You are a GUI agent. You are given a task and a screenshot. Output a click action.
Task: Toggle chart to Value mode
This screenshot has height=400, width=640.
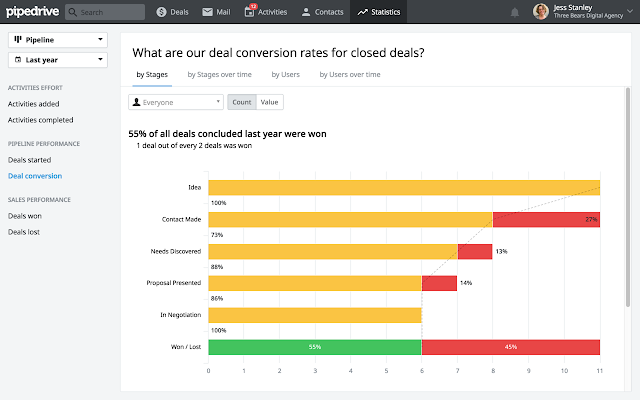269,102
